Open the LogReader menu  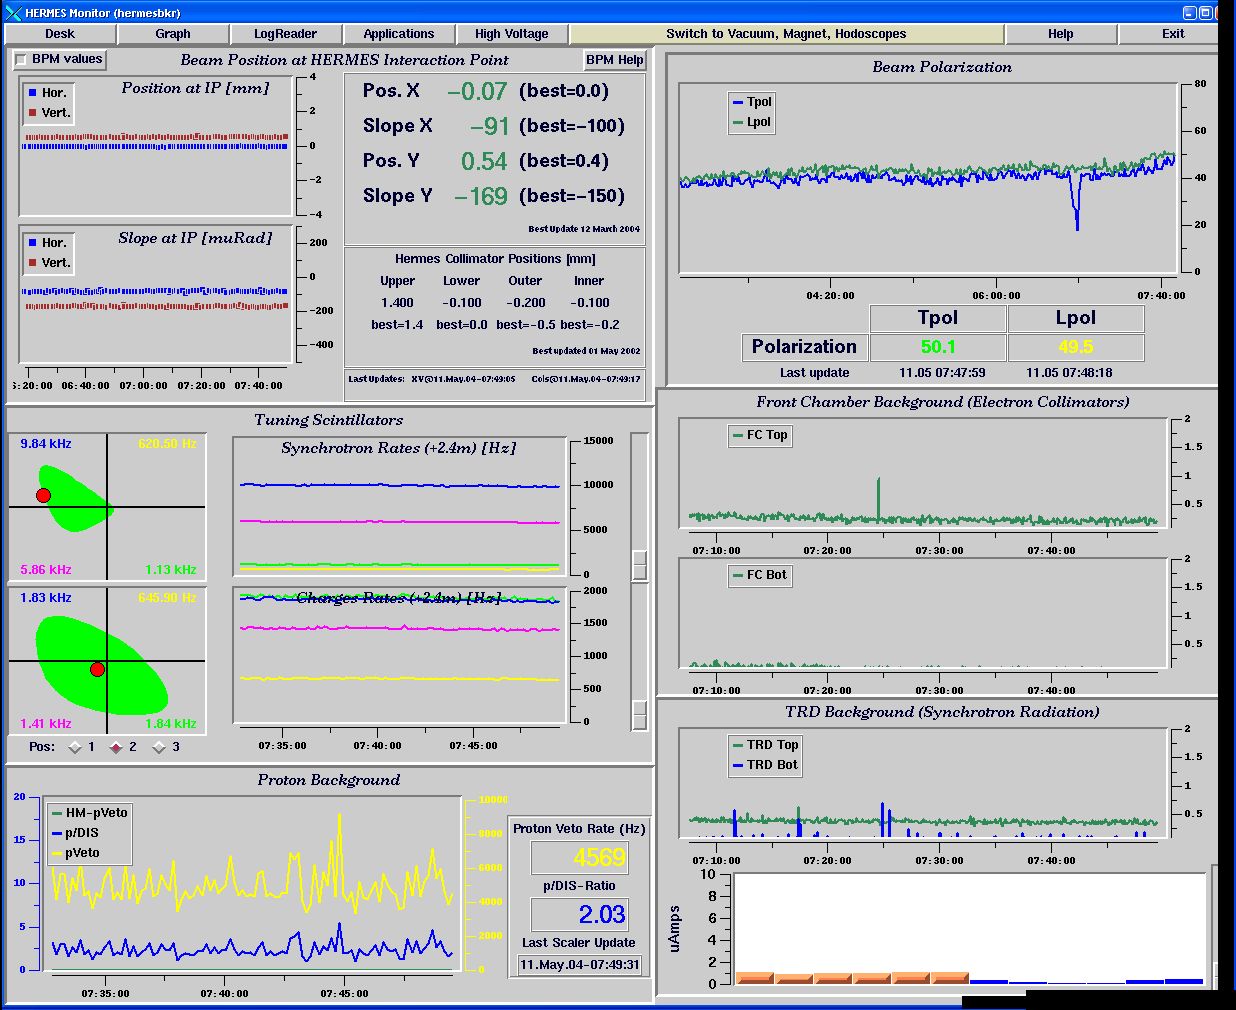(285, 33)
